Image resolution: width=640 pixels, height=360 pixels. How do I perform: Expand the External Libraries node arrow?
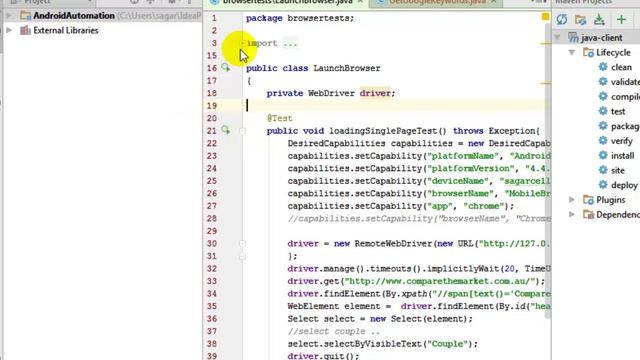coord(9,30)
